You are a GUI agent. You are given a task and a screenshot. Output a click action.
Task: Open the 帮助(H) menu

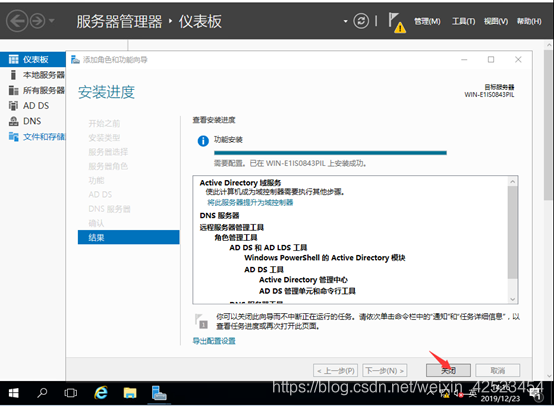529,22
